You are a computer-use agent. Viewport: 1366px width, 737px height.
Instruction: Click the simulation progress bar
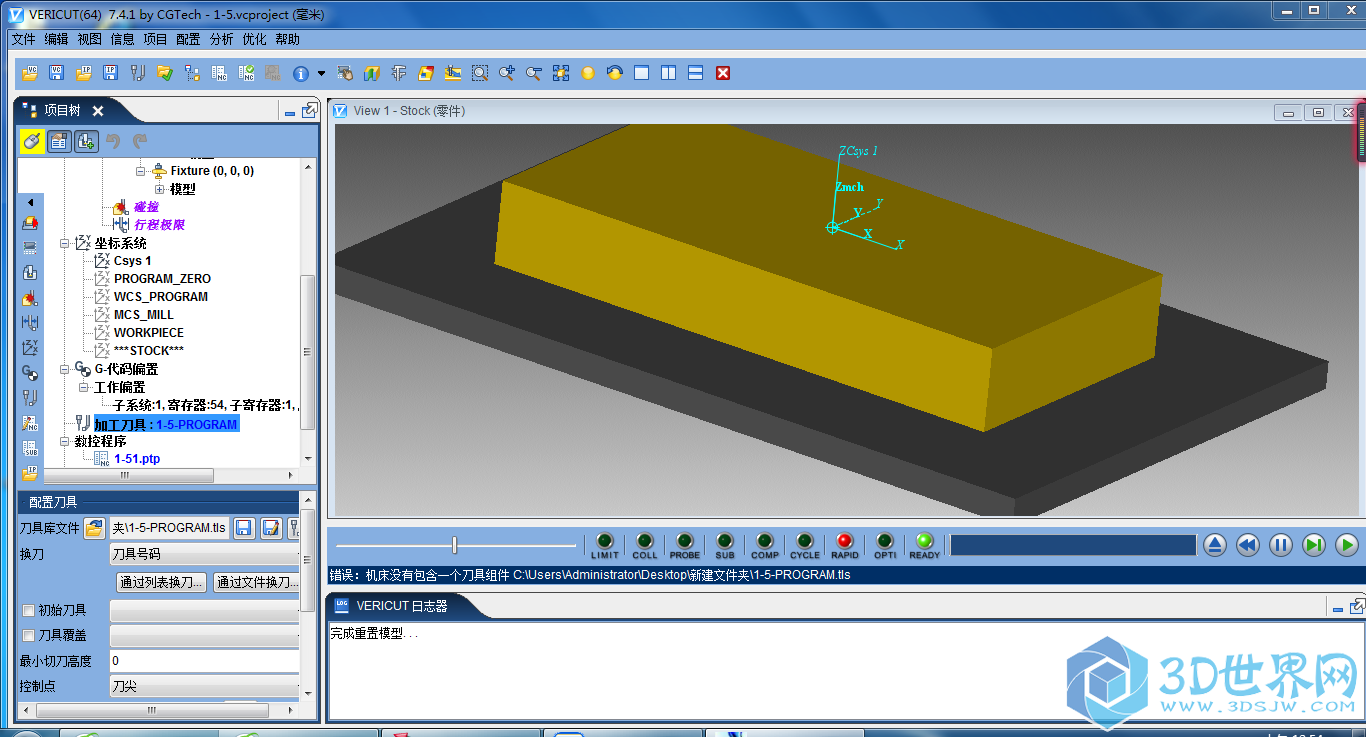1073,545
